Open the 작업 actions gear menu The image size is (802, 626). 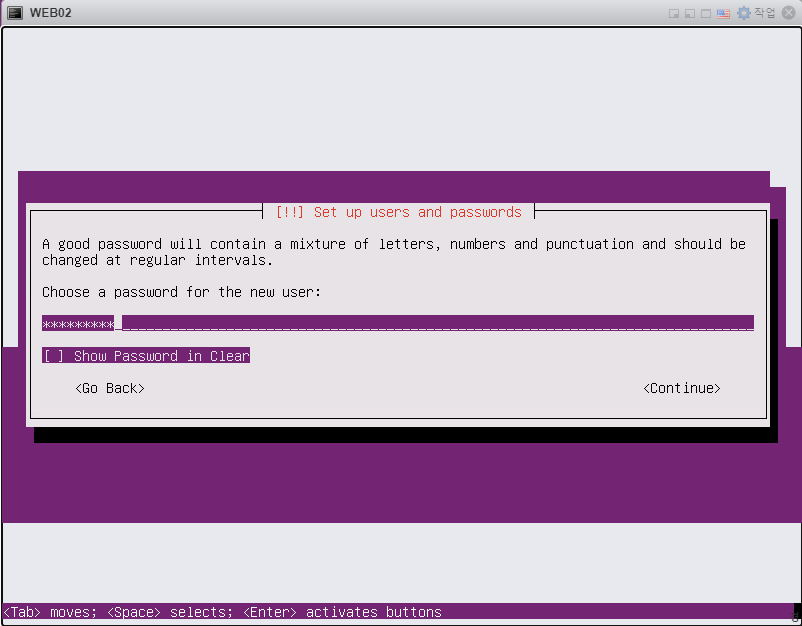click(x=755, y=13)
